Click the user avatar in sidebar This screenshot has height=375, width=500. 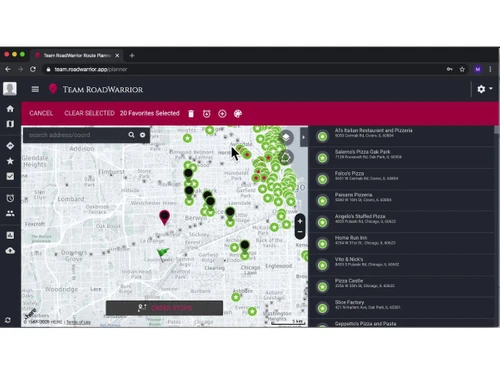pos(10,89)
